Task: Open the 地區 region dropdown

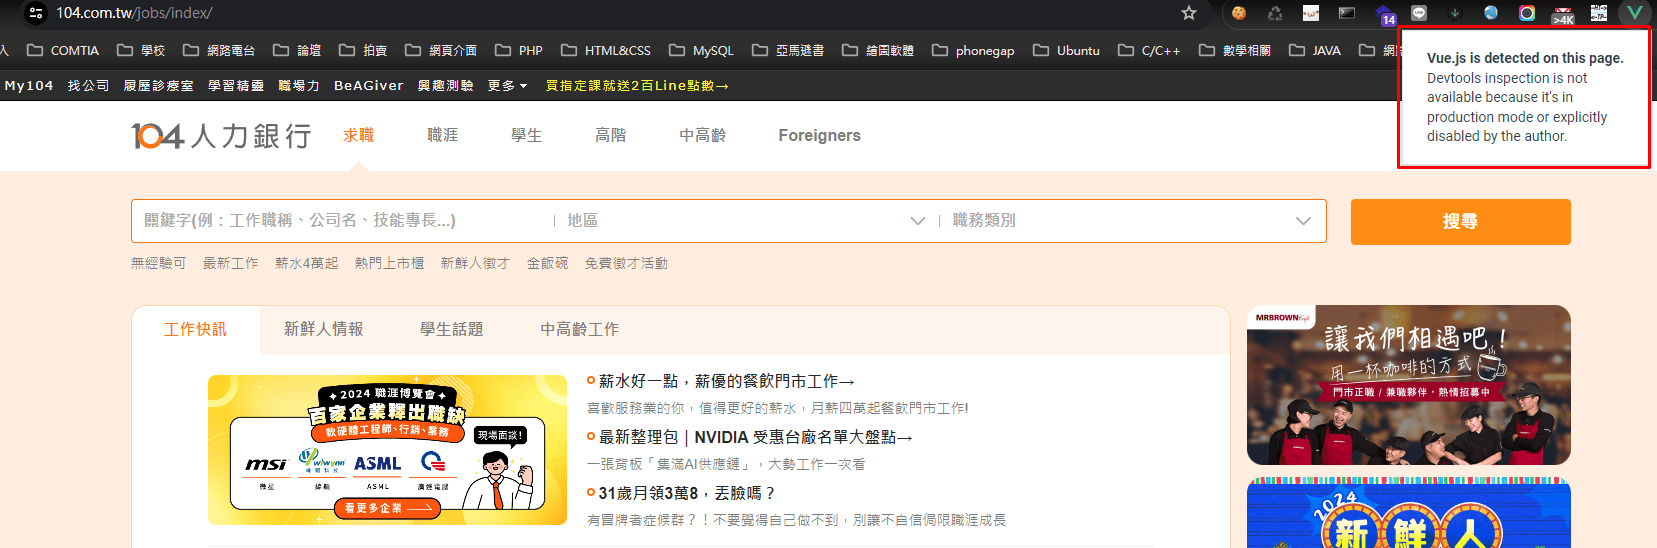Action: pyautogui.click(x=746, y=220)
